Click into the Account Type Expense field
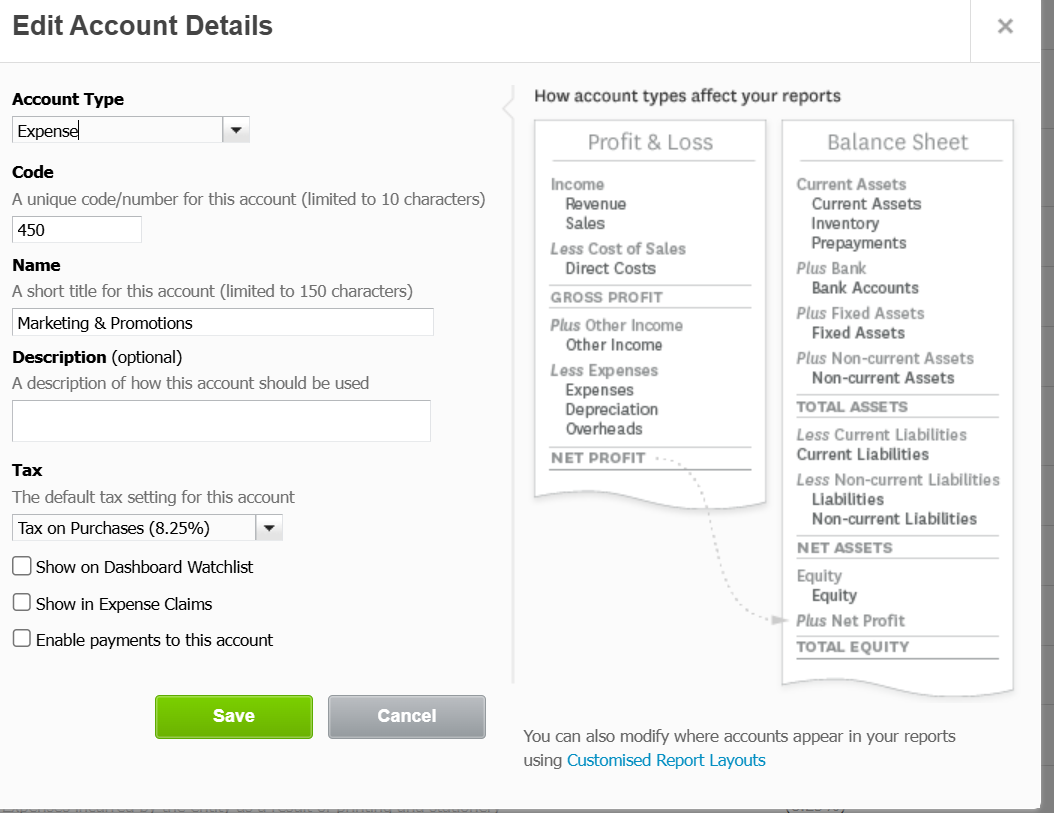Image resolution: width=1054 pixels, height=813 pixels. [x=117, y=130]
